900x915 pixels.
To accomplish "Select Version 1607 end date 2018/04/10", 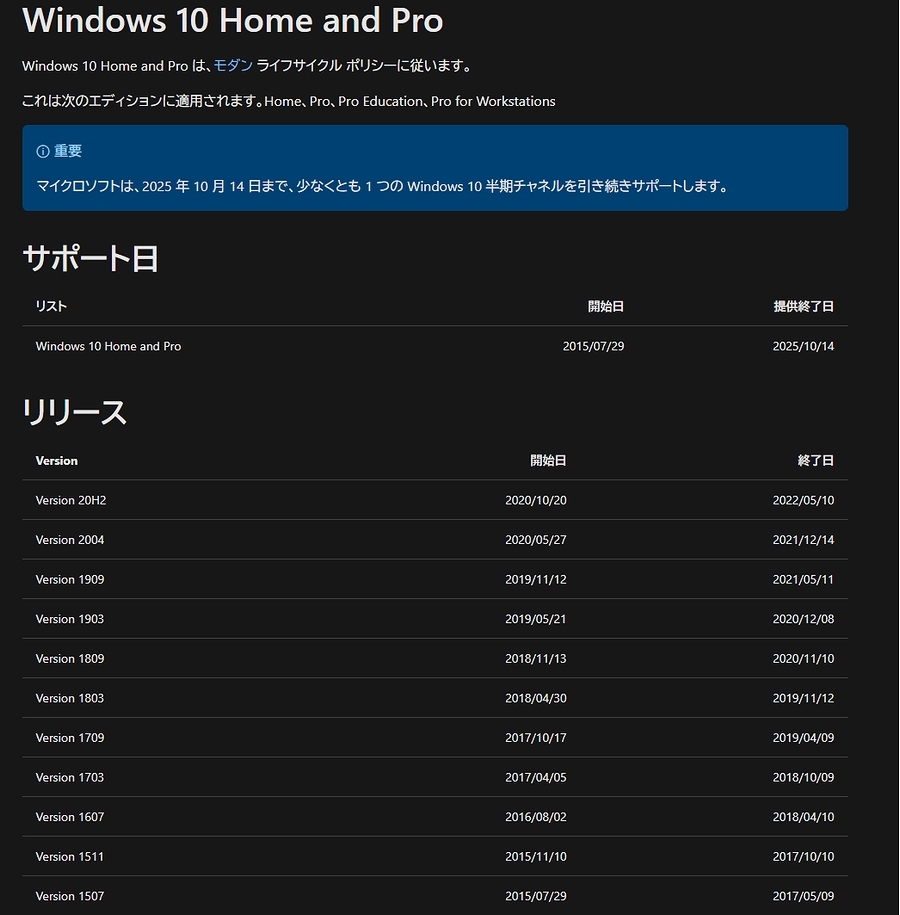I will point(803,818).
